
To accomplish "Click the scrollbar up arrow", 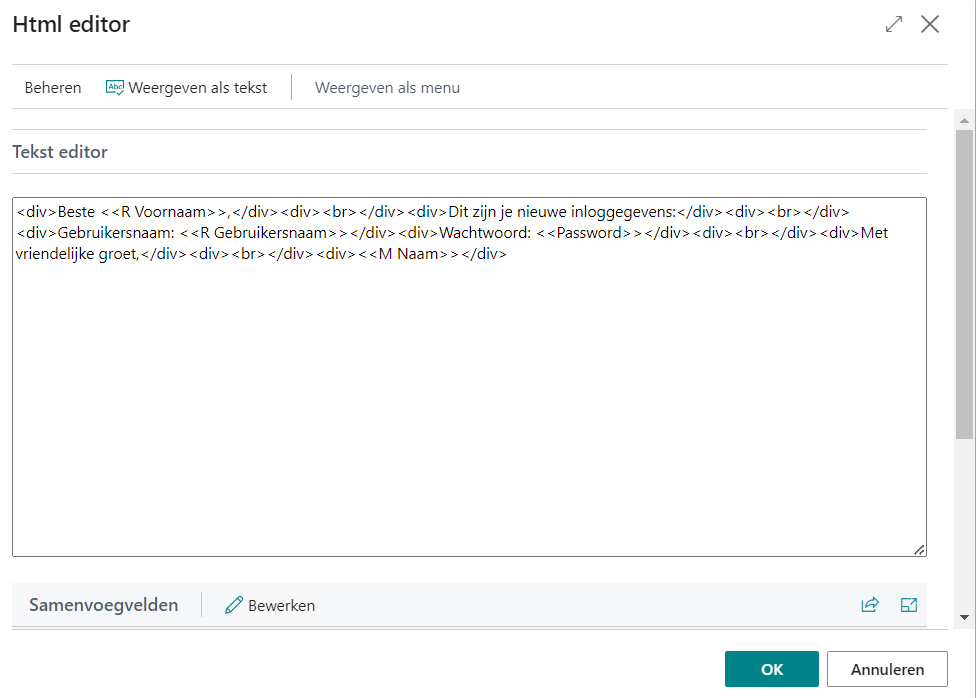I will coord(964,119).
